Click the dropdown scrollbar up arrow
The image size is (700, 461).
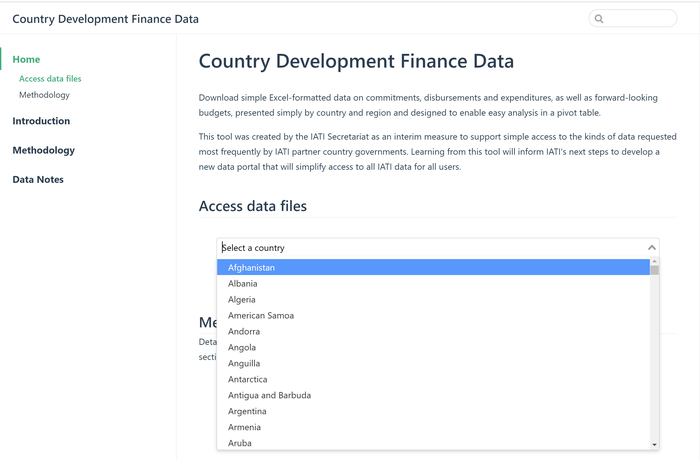tap(654, 262)
